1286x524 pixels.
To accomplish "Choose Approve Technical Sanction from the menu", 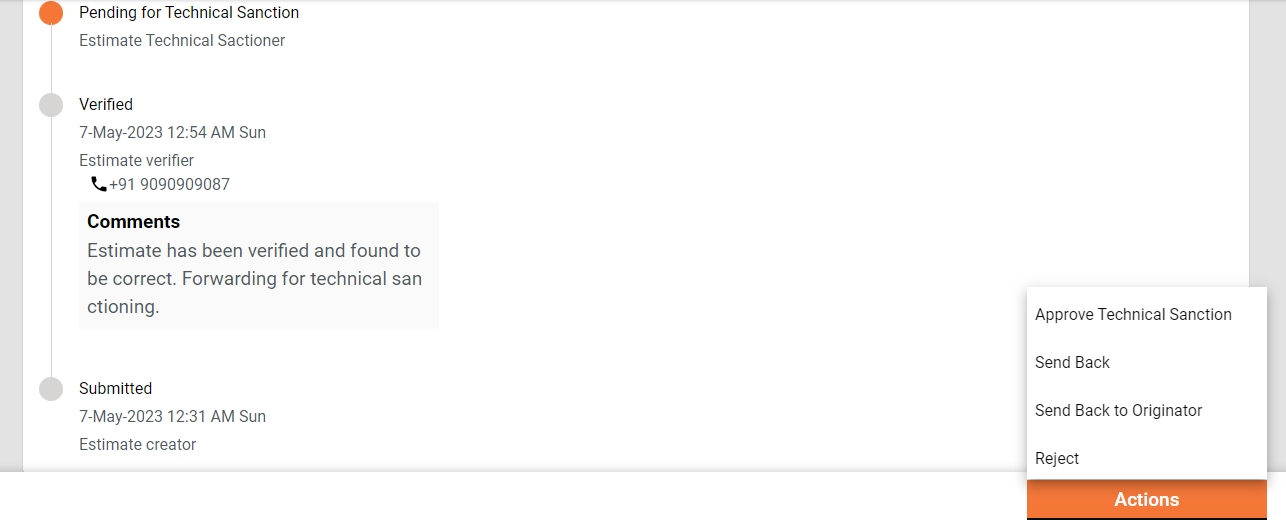I will click(x=1133, y=314).
